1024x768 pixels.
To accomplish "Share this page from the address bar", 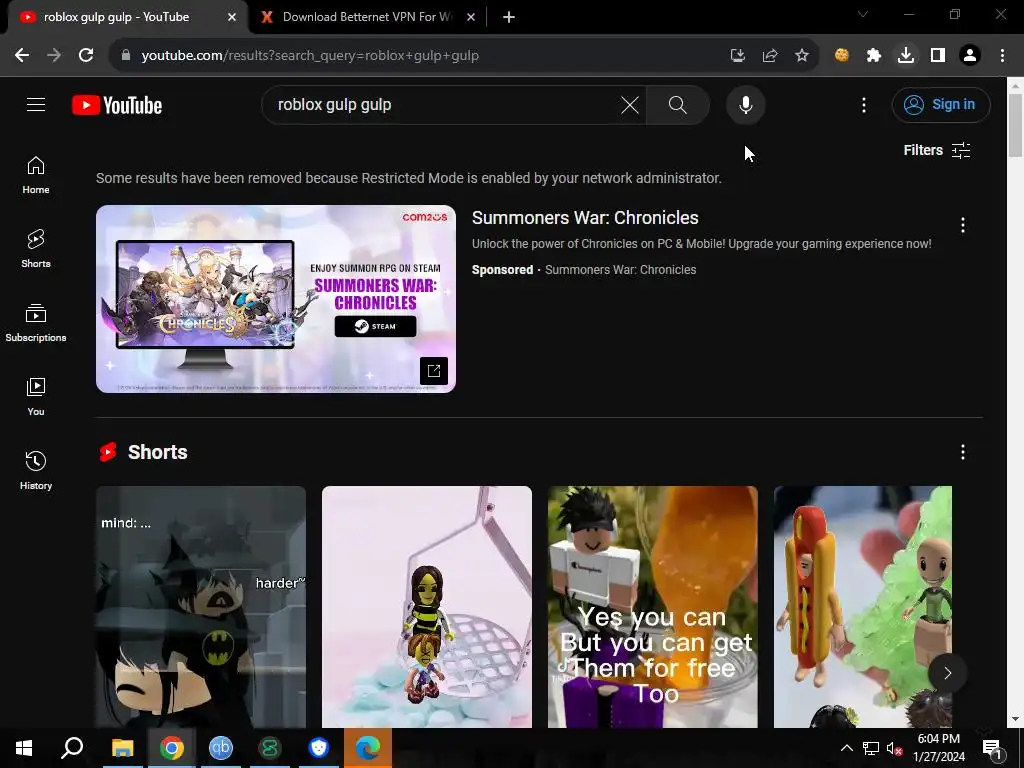I will pos(770,56).
